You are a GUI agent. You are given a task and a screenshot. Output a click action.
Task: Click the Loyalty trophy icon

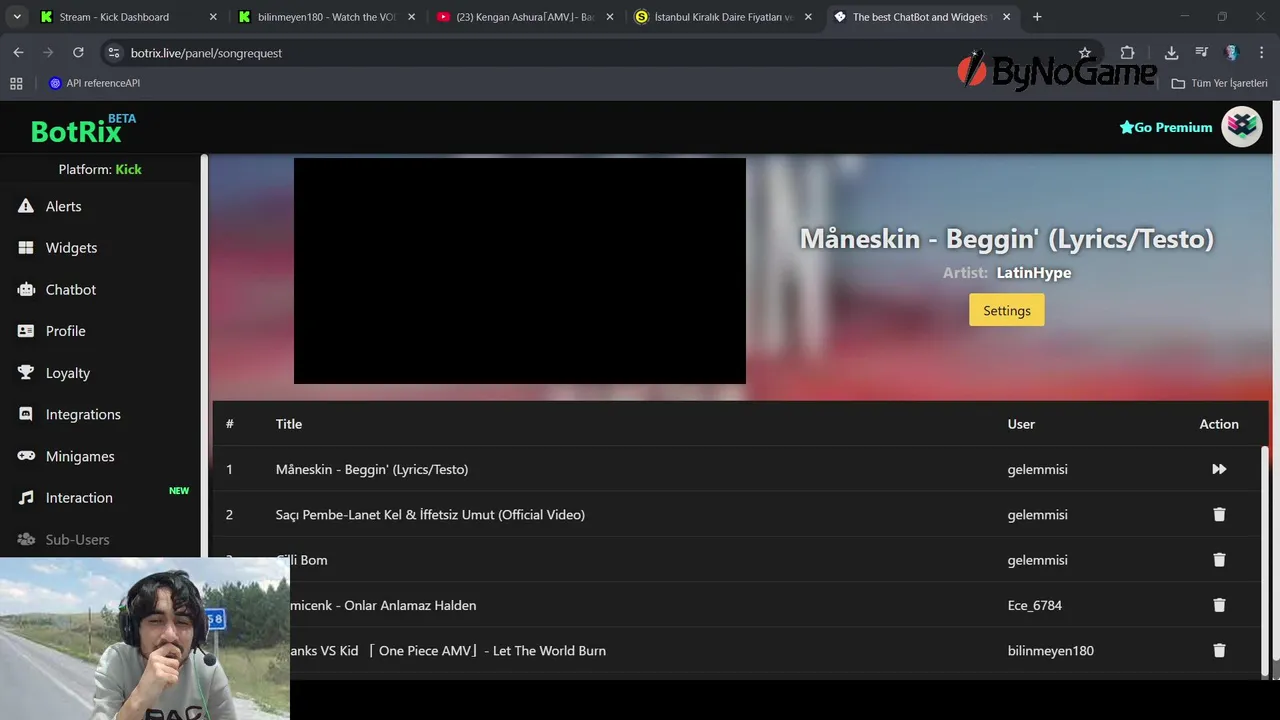(x=26, y=373)
